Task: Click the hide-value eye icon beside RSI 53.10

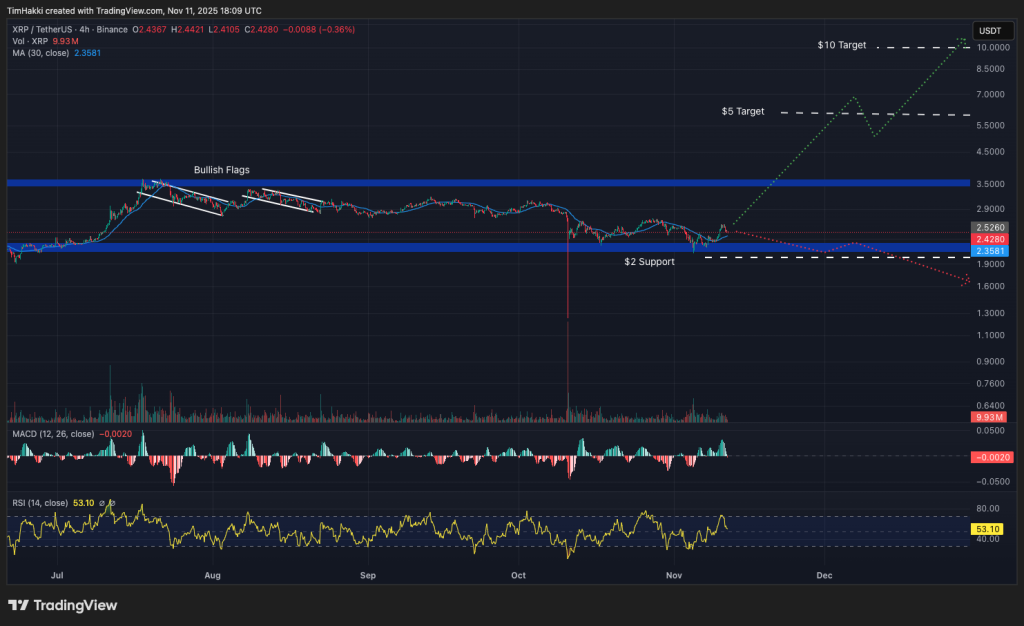Action: click(101, 503)
